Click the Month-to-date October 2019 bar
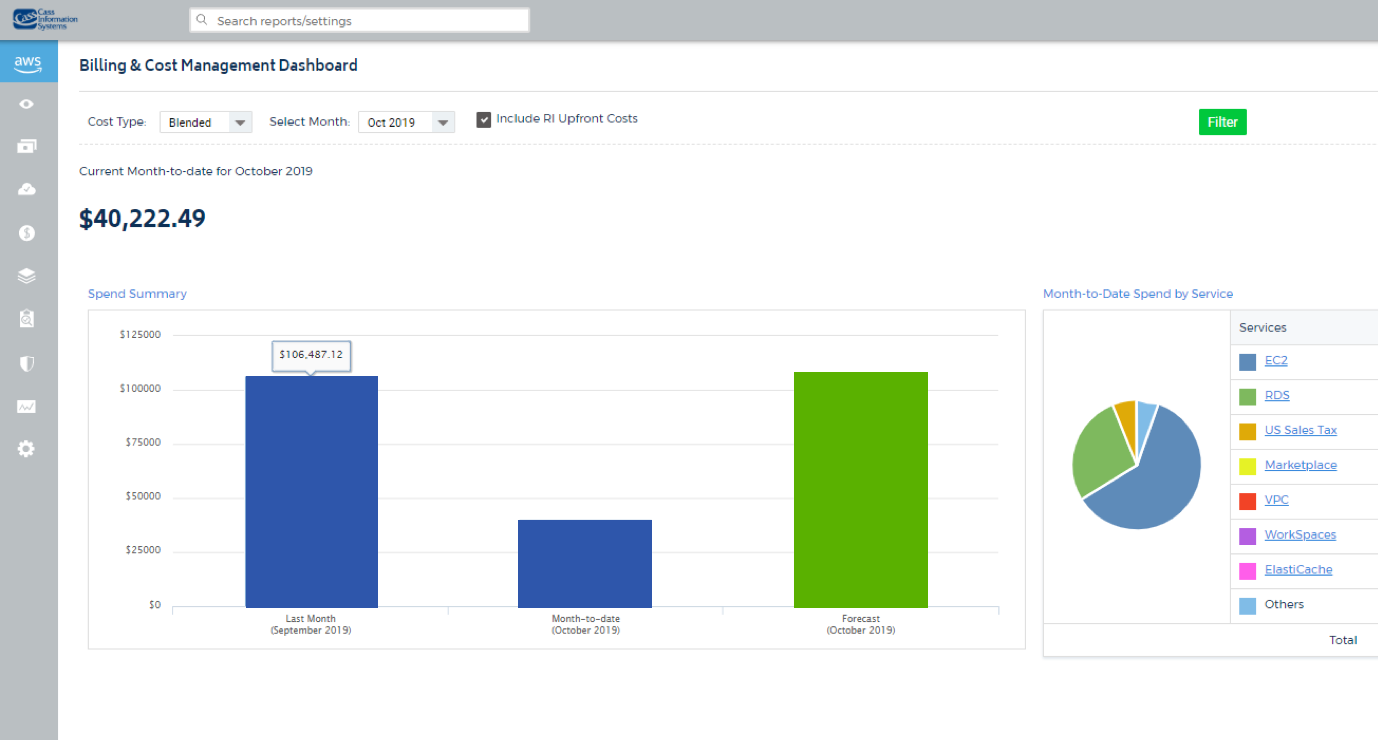 pos(585,564)
